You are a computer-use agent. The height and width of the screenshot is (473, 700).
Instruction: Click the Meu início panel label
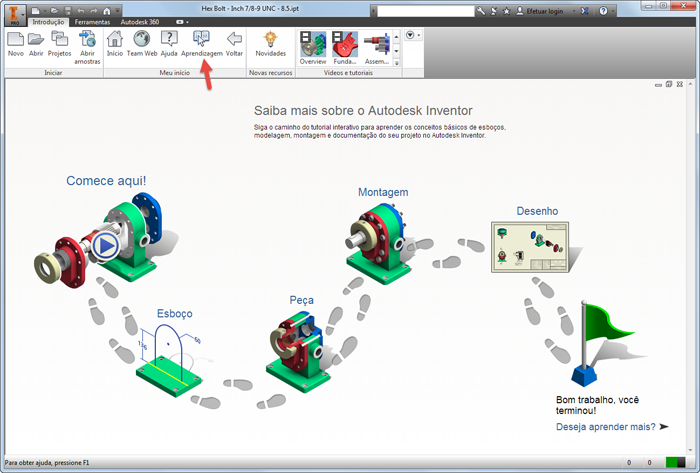tap(175, 73)
